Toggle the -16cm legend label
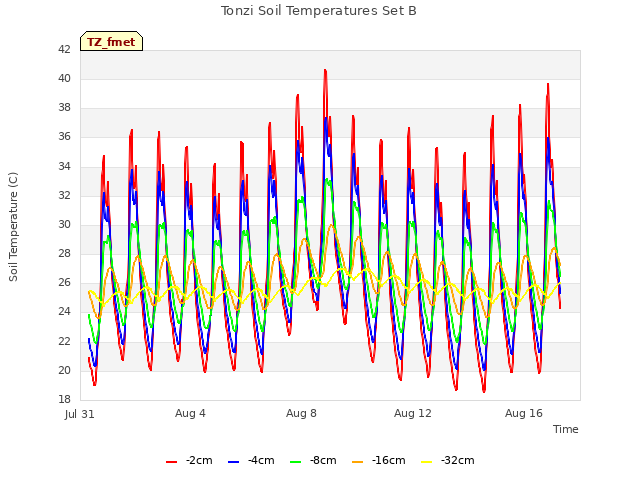Viewport: 640px width, 480px height. click(x=389, y=461)
